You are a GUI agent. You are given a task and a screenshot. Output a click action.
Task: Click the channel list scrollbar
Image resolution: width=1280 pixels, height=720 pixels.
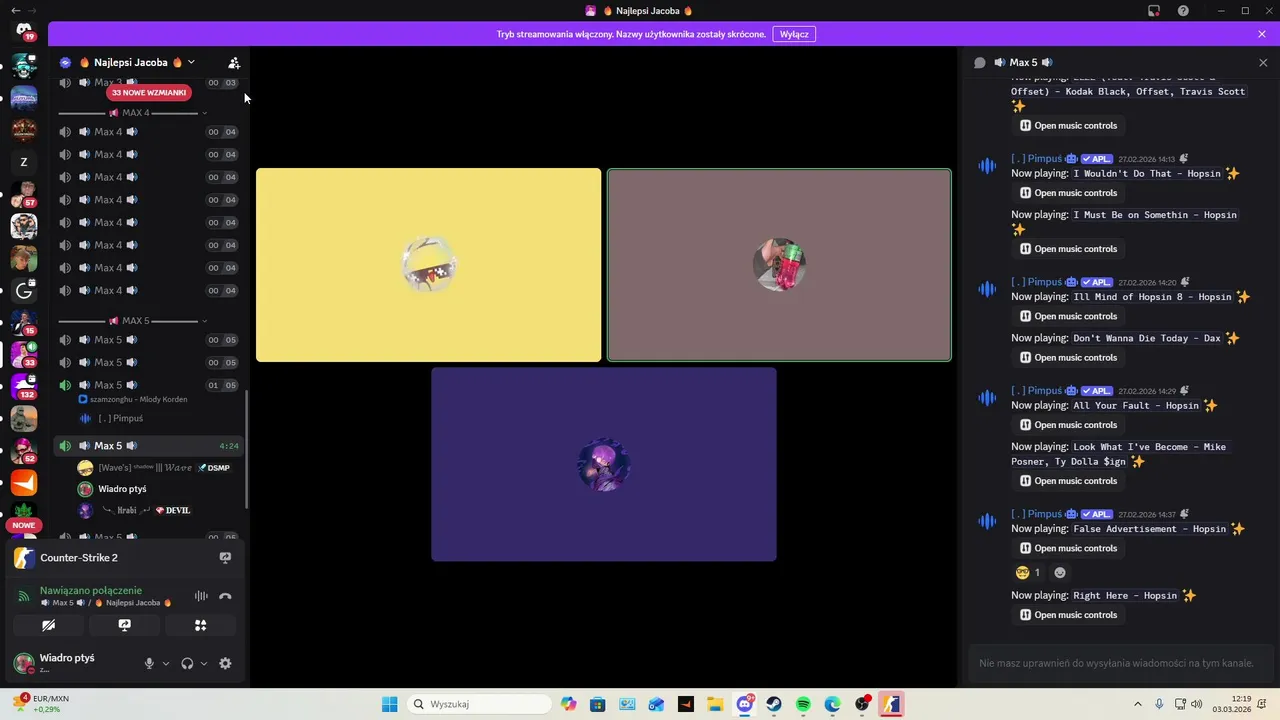(247, 450)
